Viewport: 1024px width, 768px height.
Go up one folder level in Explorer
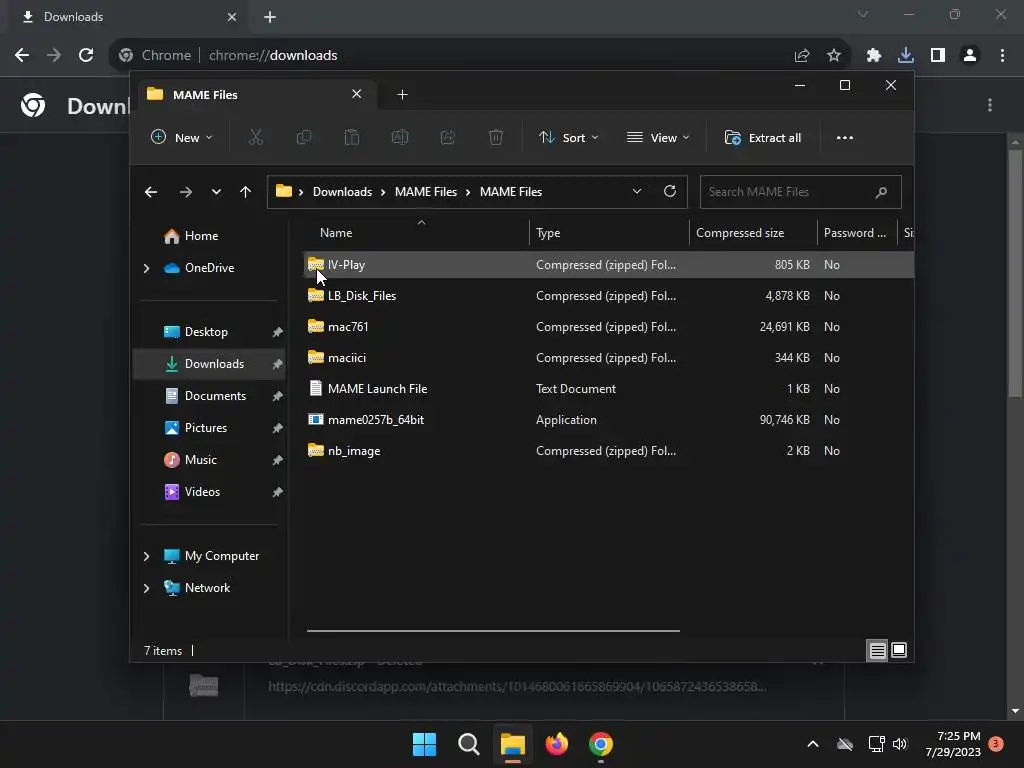246,192
